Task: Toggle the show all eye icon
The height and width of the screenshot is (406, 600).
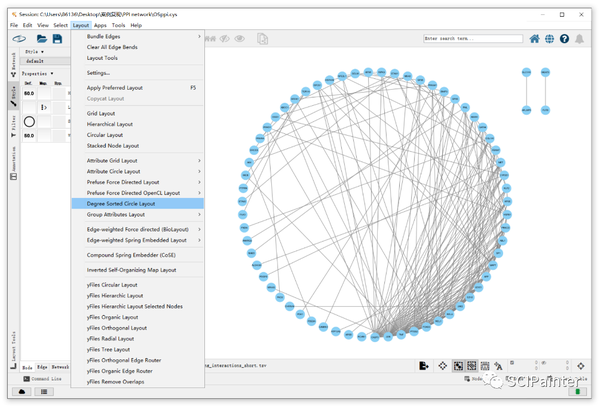Action: pyautogui.click(x=240, y=39)
